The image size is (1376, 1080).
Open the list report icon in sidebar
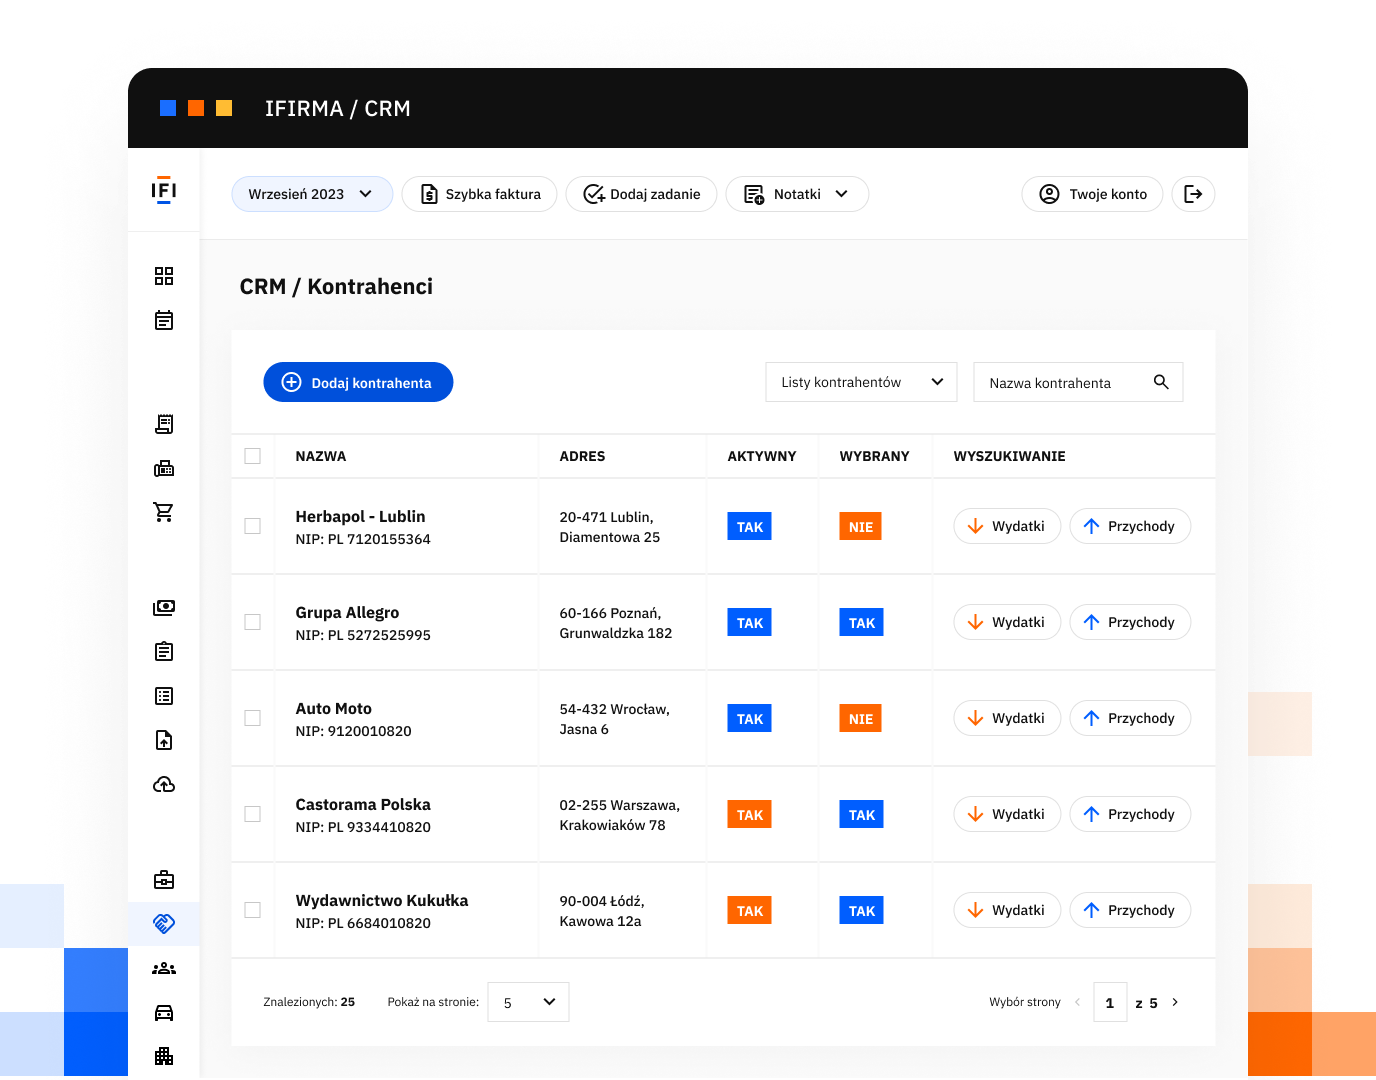164,696
